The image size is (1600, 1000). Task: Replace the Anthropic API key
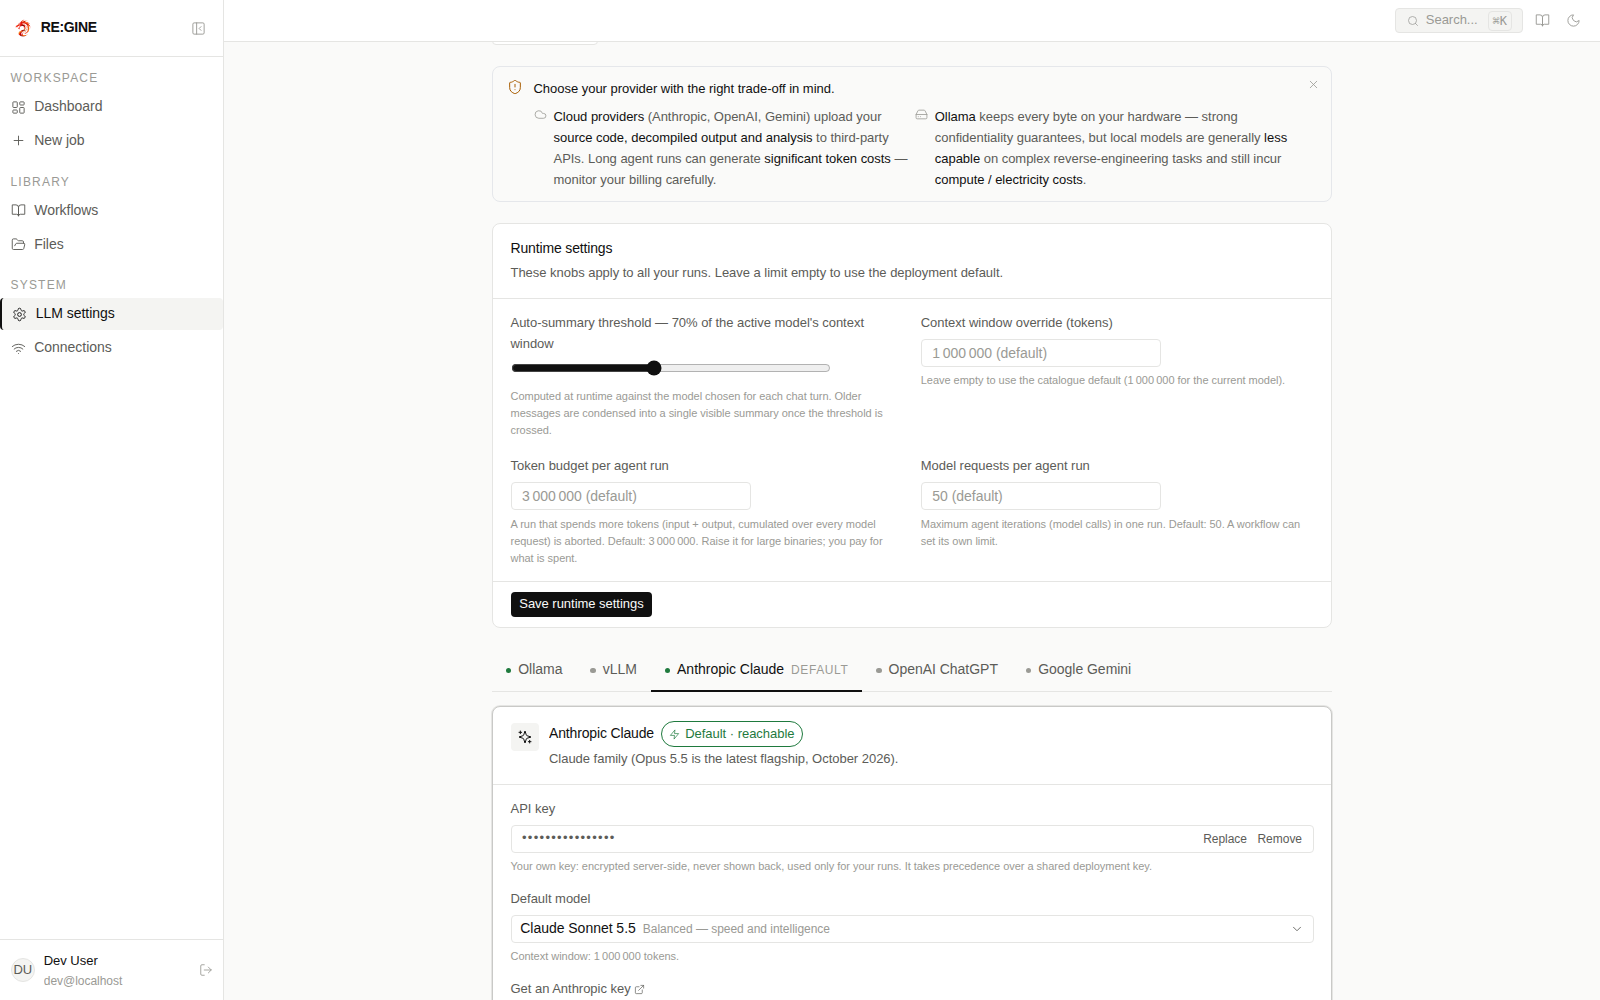(1224, 839)
